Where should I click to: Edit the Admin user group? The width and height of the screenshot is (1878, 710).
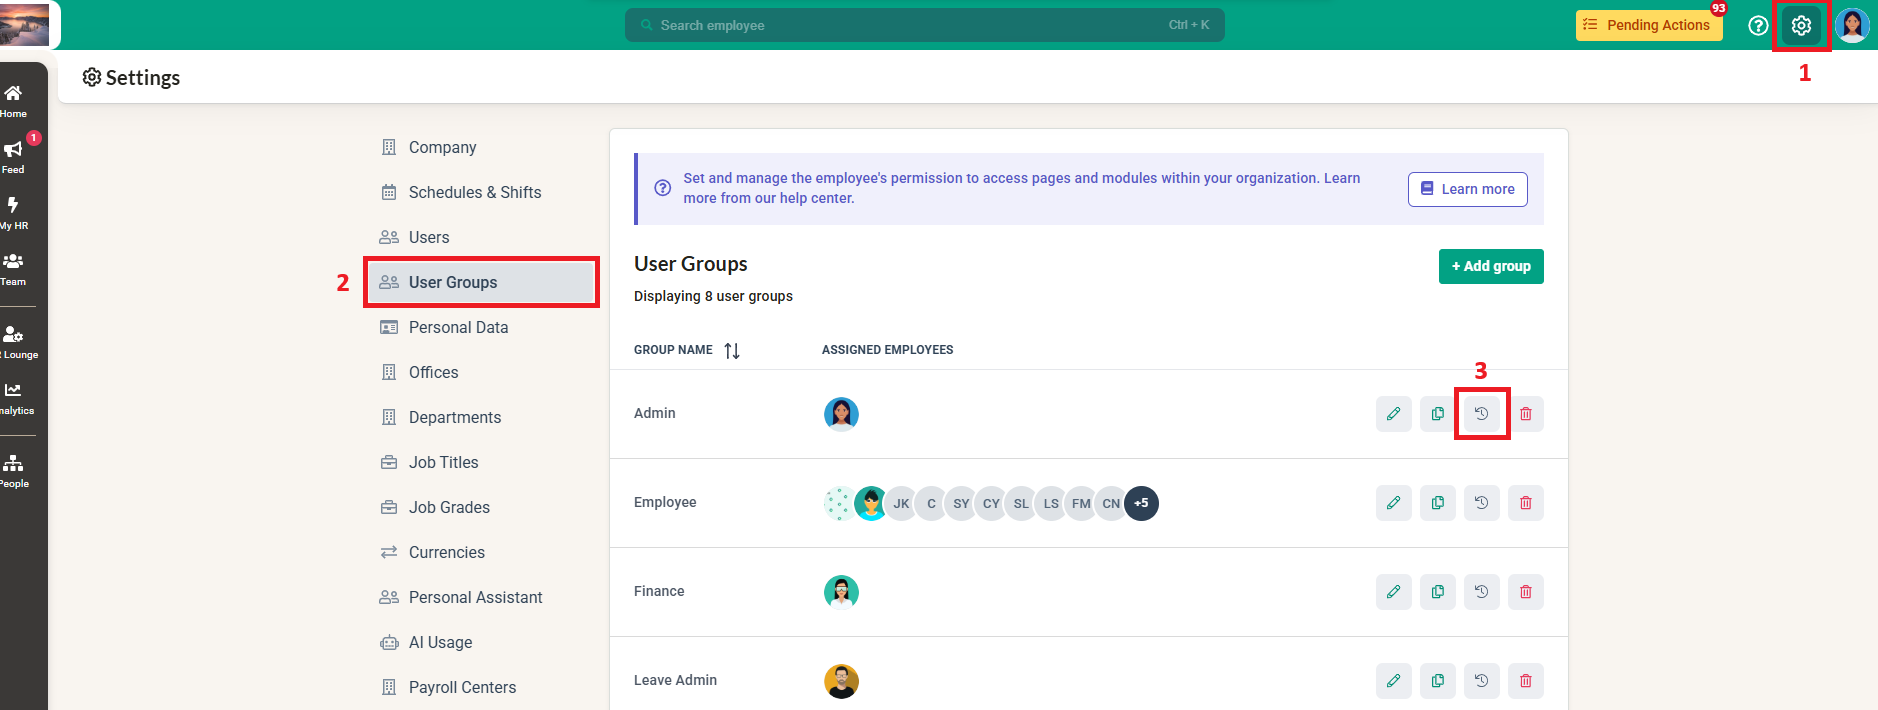(1393, 414)
